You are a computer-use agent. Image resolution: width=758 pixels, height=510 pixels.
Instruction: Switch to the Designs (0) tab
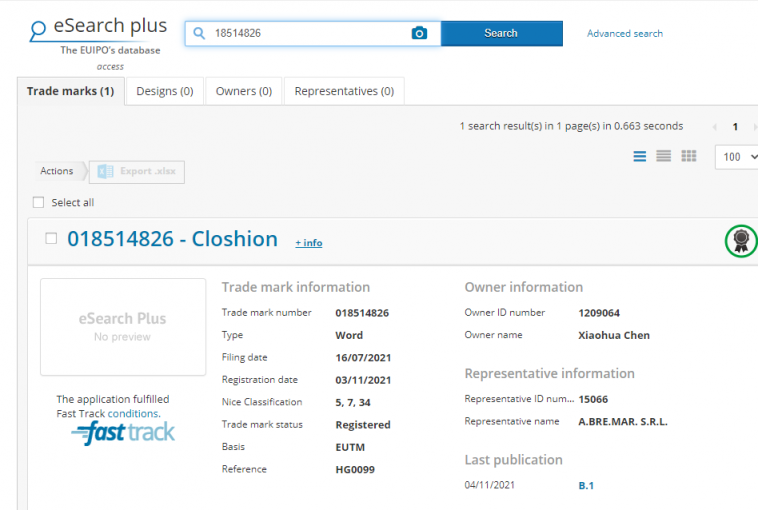164,91
